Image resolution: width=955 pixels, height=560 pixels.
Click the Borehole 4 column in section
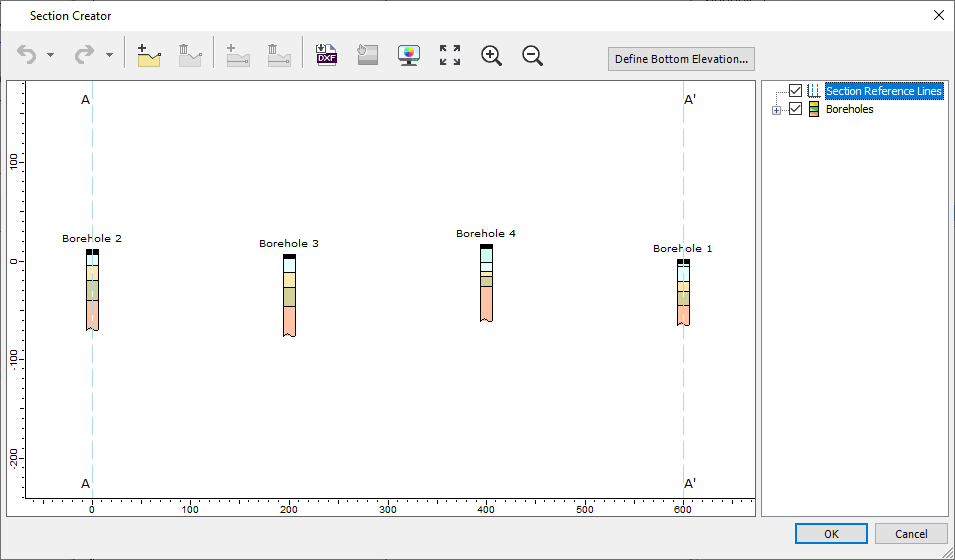coord(486,284)
